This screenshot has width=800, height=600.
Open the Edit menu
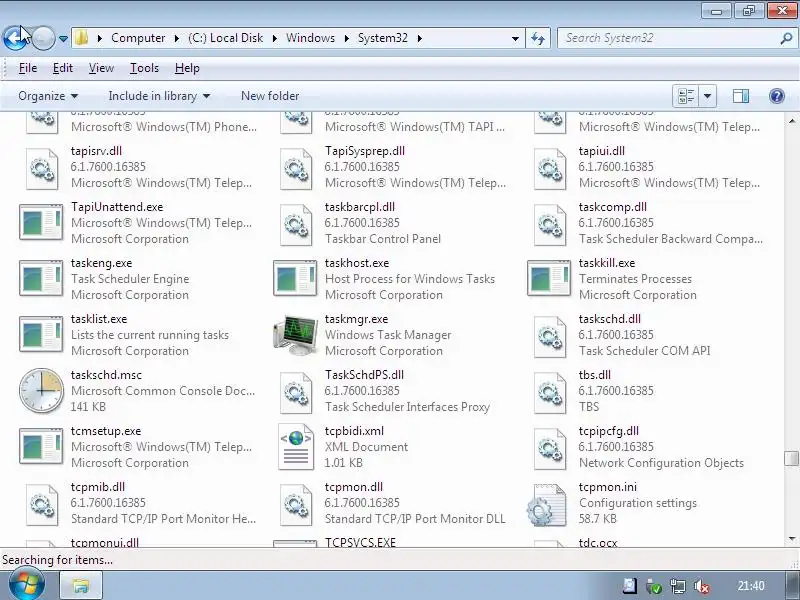point(63,68)
